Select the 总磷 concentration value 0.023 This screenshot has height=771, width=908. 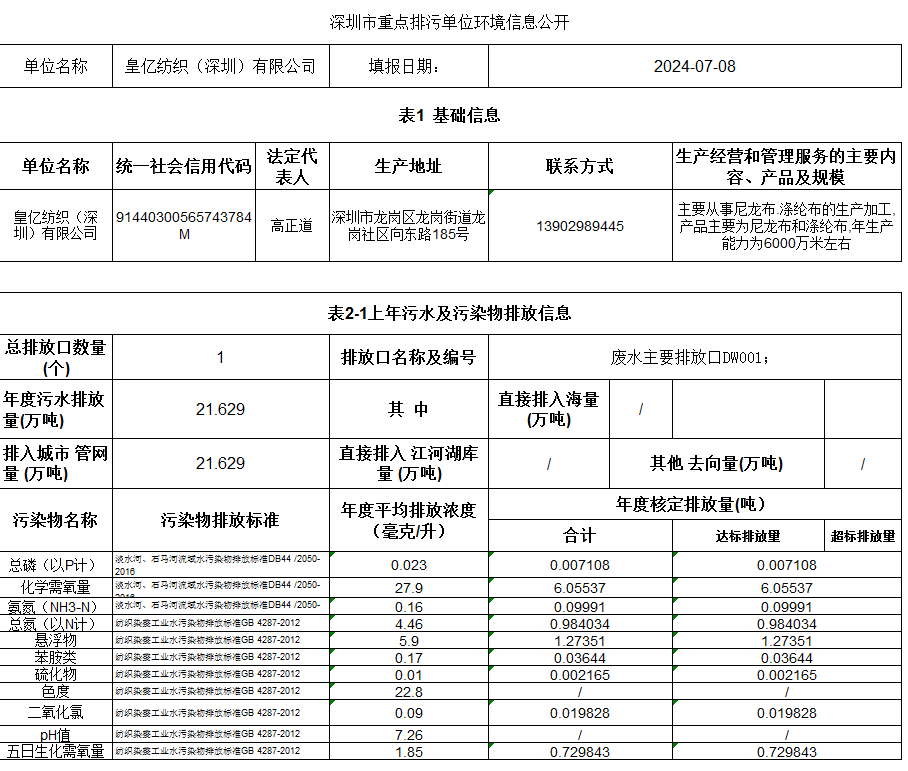409,565
